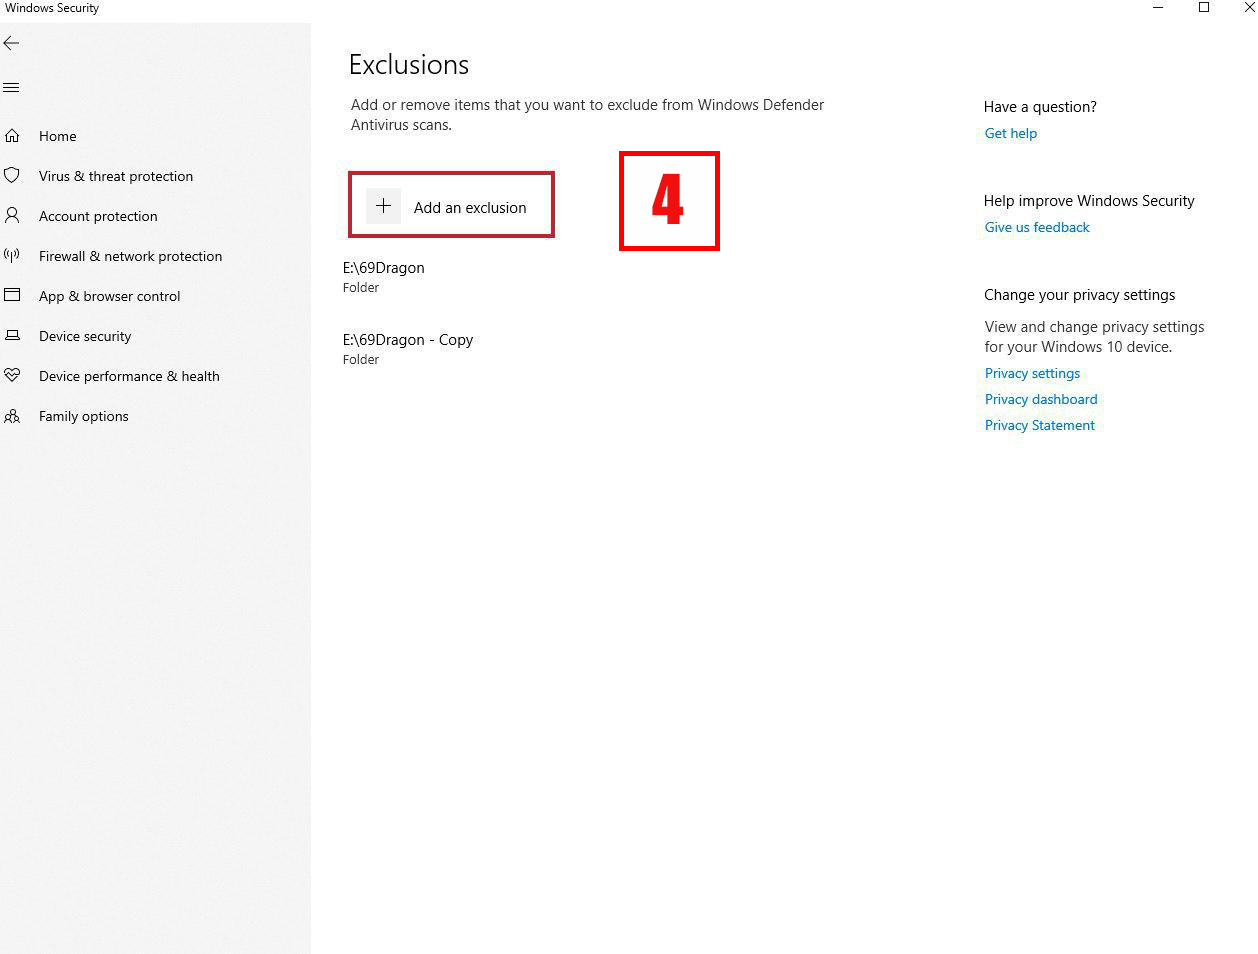
Task: Open Firewall & network protection
Action: (x=130, y=256)
